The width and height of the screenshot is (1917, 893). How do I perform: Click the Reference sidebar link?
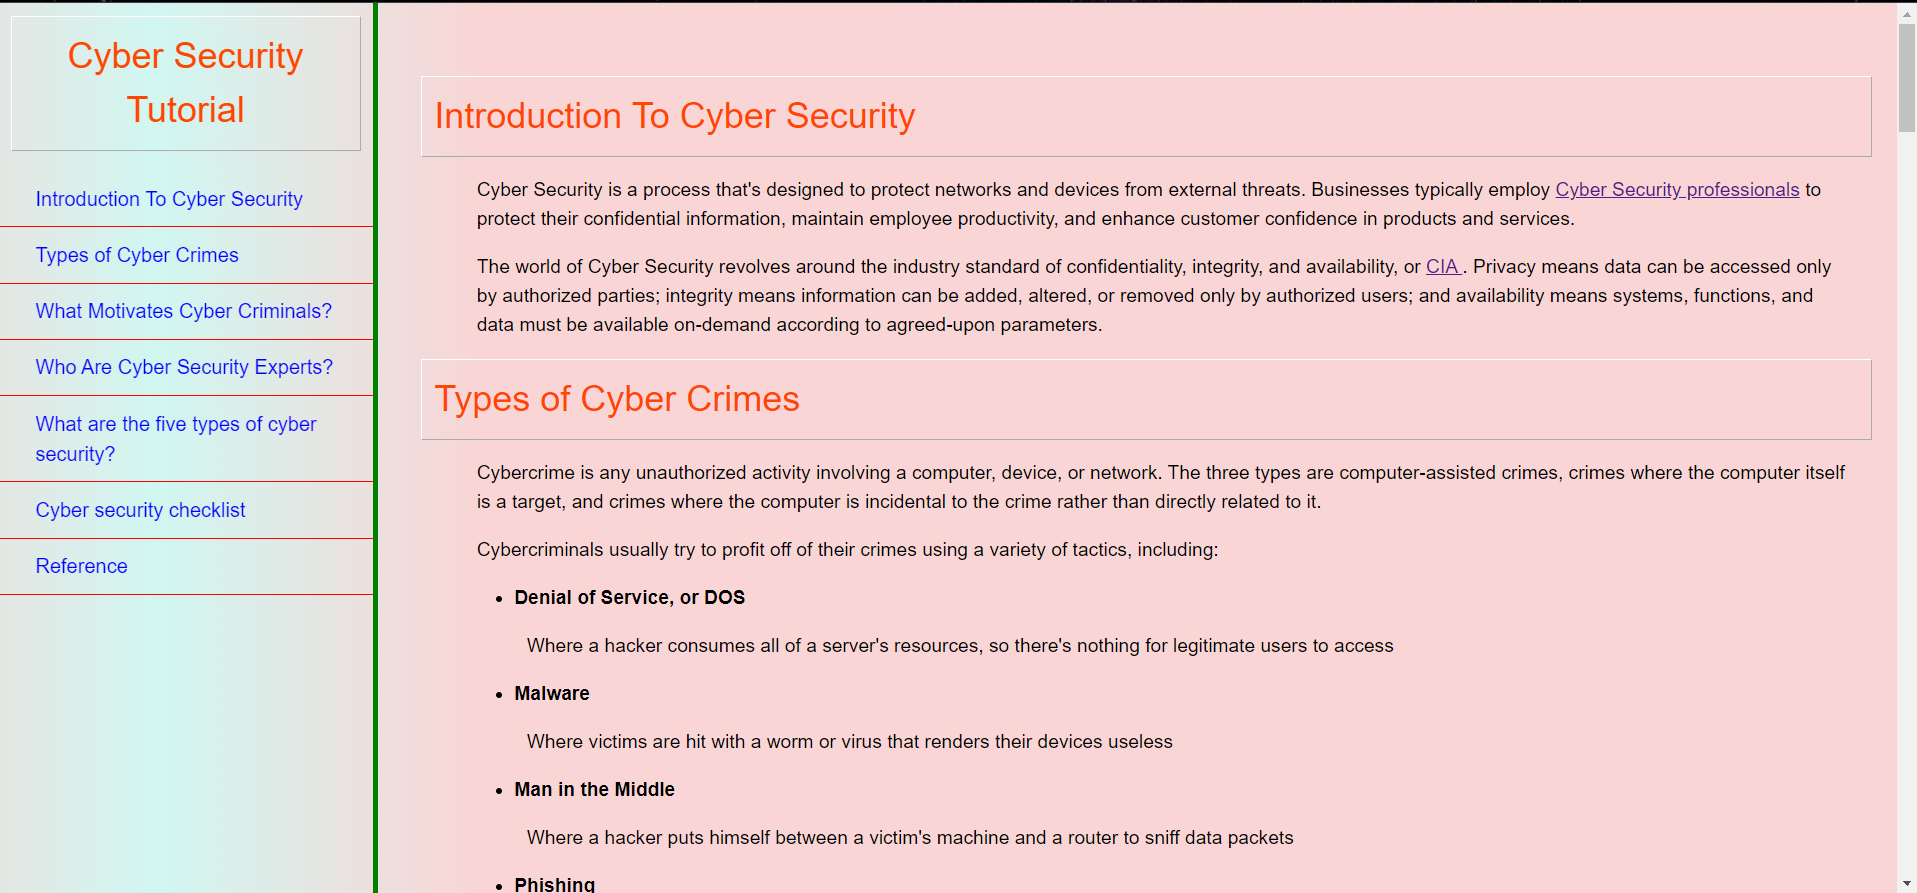pos(82,566)
